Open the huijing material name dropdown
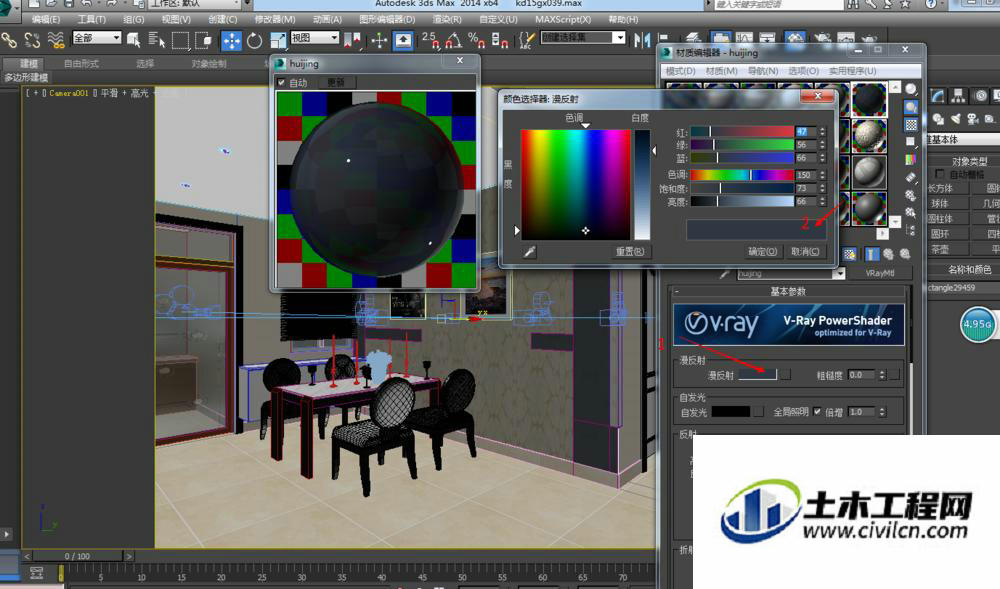 839,273
